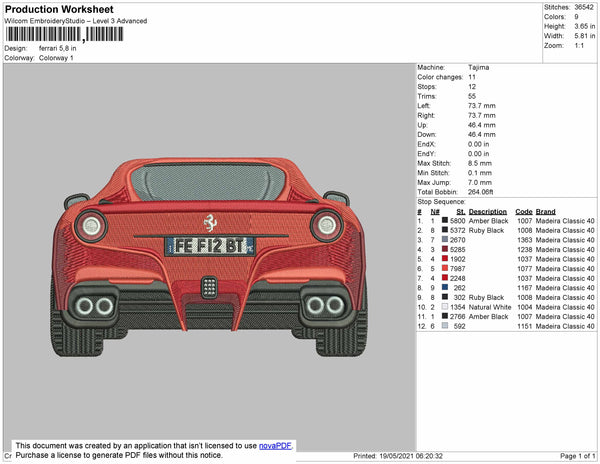Screen dimensions: 600x464
Task: Click the 'Description' column header
Action: click(488, 212)
